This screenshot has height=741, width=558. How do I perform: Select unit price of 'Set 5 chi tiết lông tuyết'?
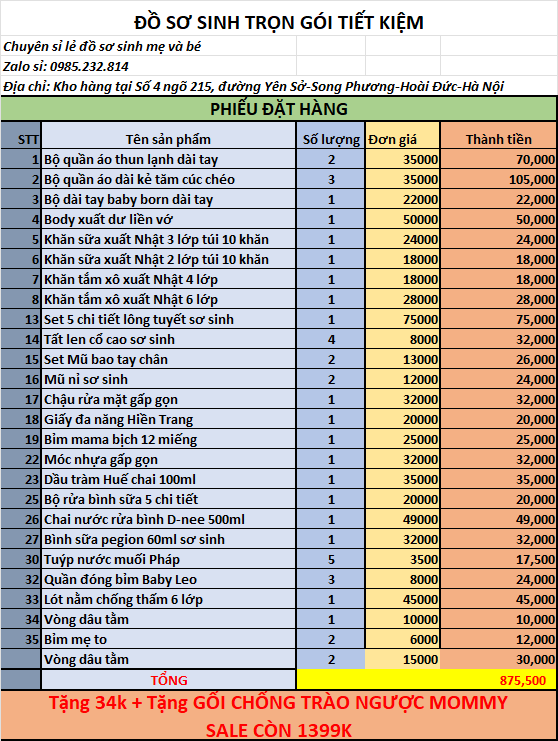tap(403, 319)
